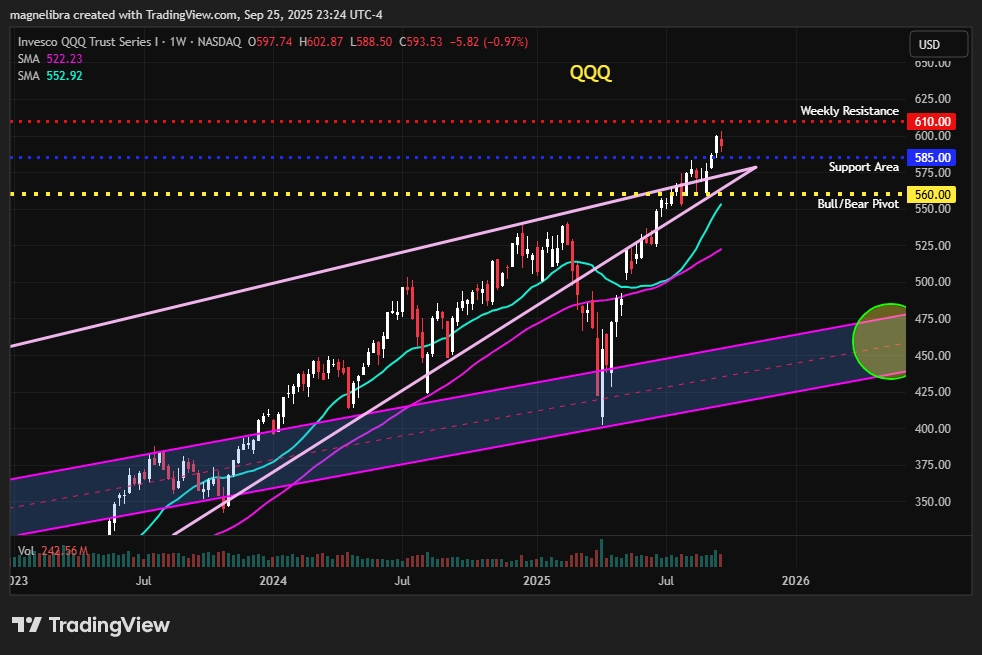Click the change value -5.82 (-0.97%)
This screenshot has height=655, width=982.
point(489,42)
